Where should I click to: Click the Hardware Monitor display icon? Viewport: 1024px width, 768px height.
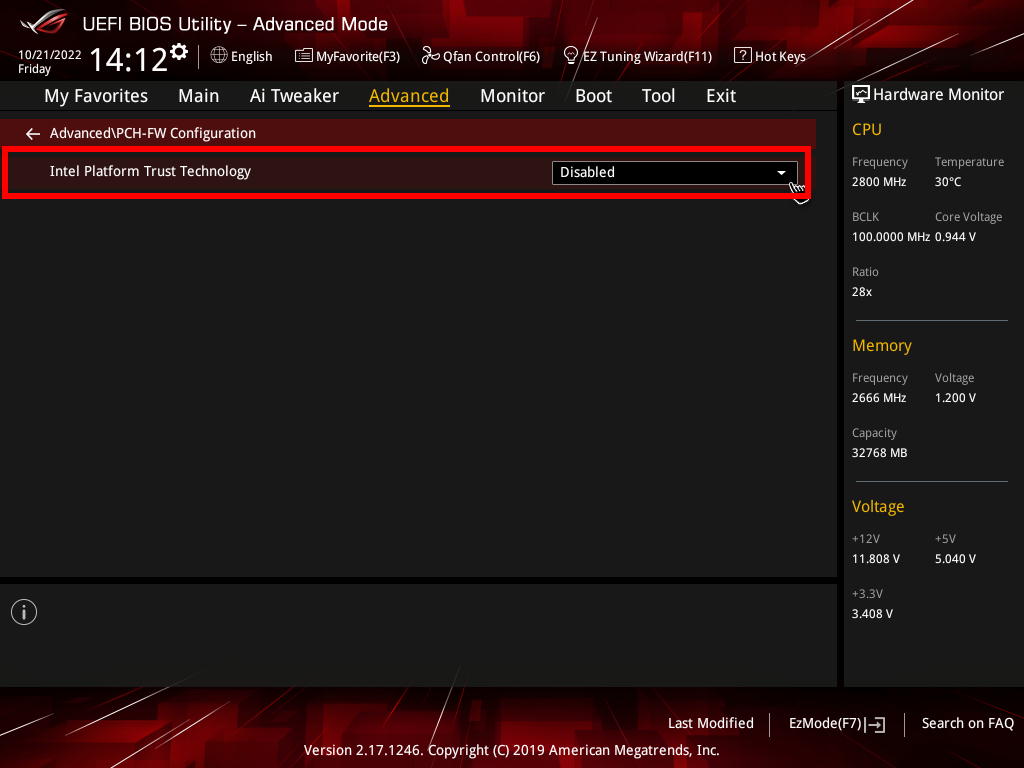(861, 95)
